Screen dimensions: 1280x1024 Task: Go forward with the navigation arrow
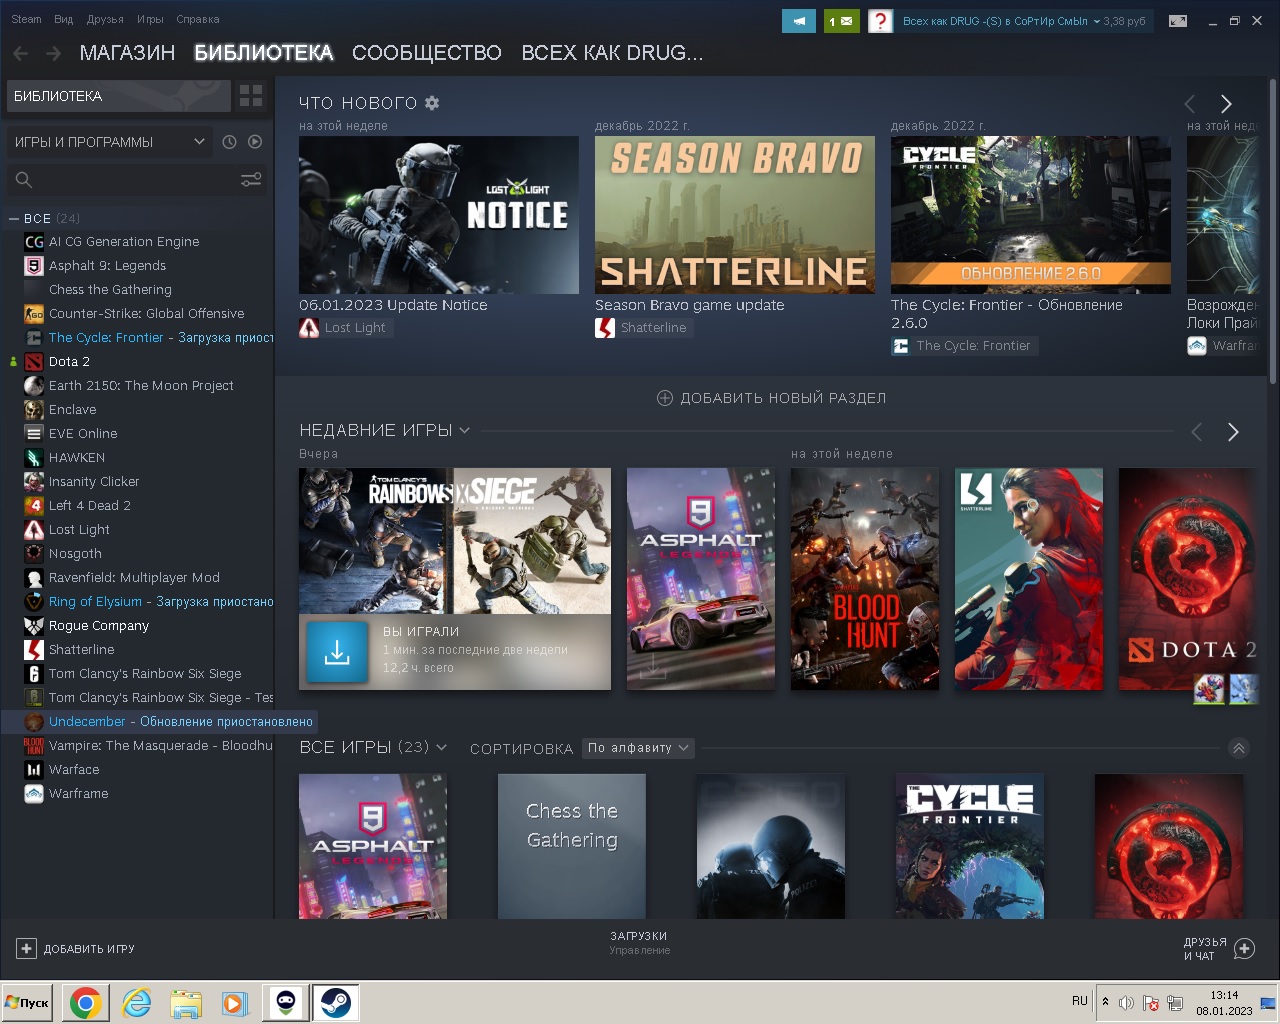click(x=54, y=53)
